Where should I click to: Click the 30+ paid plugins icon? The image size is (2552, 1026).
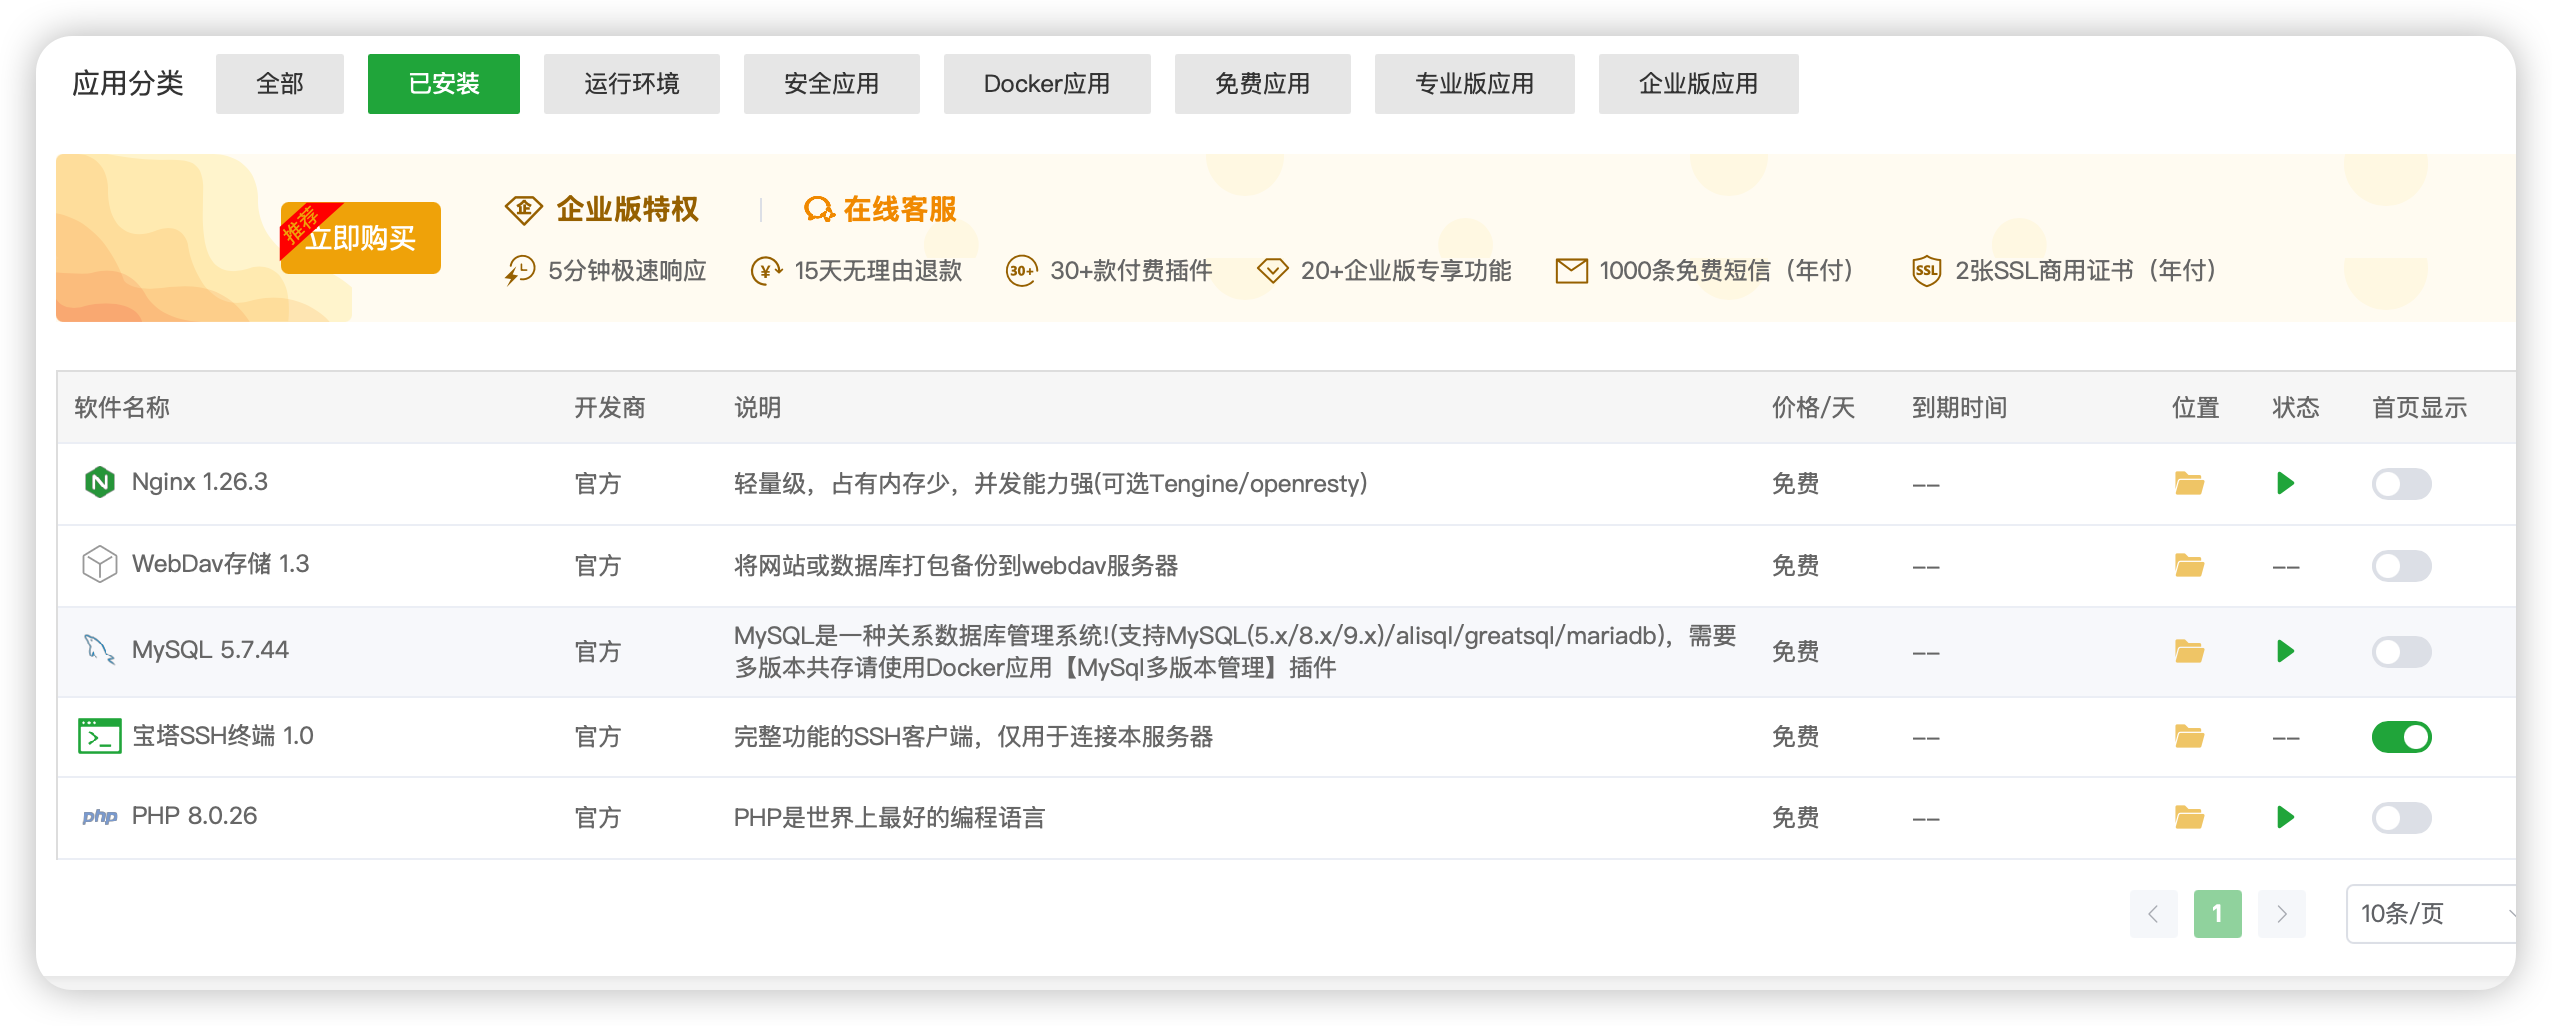[1021, 270]
